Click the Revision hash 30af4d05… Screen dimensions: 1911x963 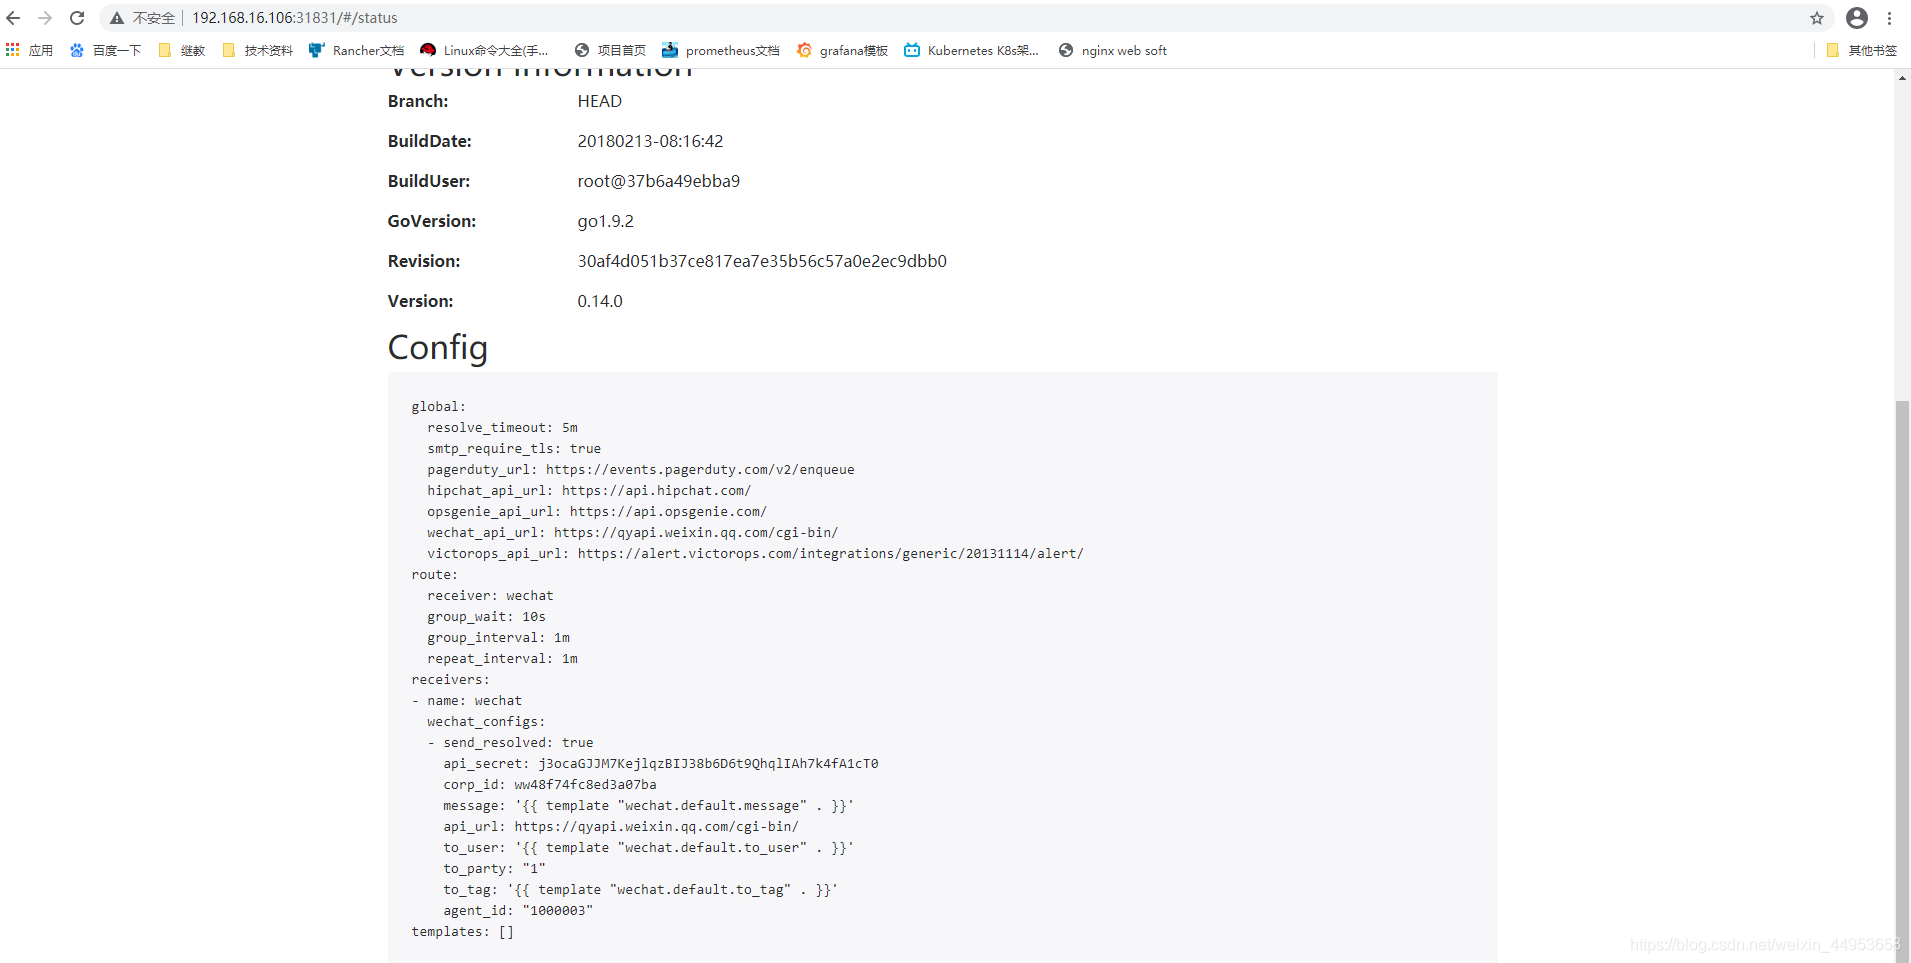(x=762, y=261)
